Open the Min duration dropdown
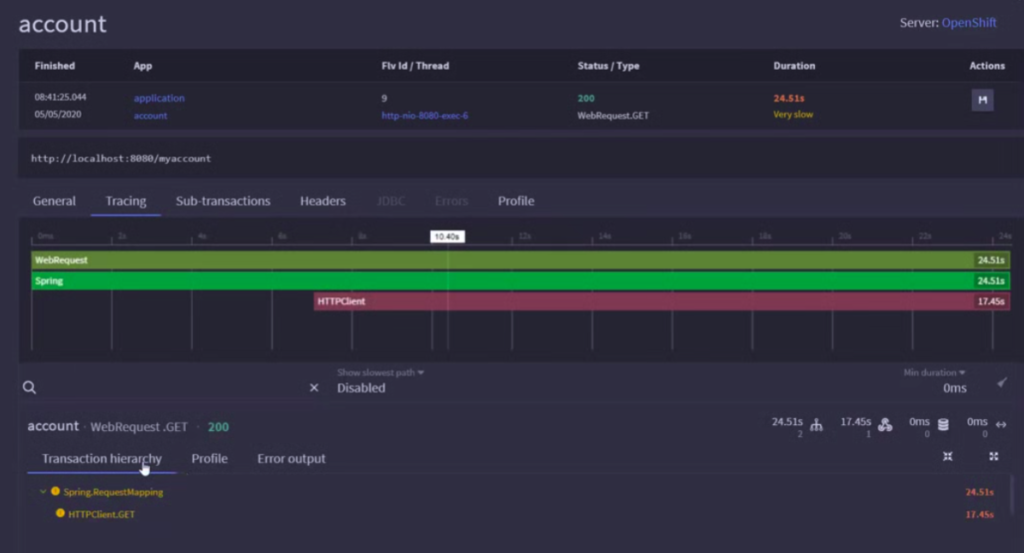 point(934,372)
